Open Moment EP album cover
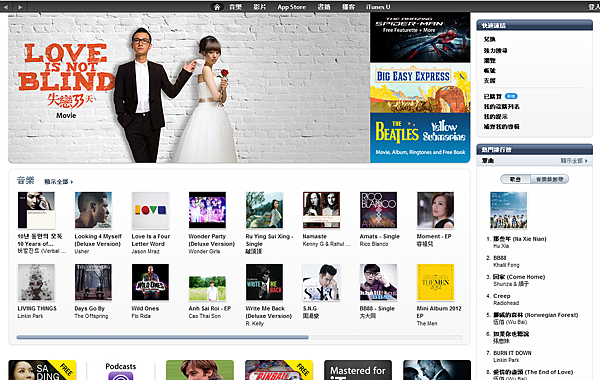Image resolution: width=600 pixels, height=380 pixels. coord(435,210)
